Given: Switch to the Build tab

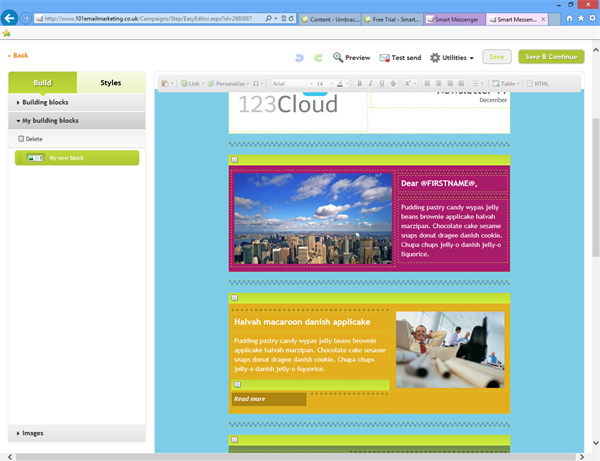Looking at the screenshot, I should click(42, 82).
